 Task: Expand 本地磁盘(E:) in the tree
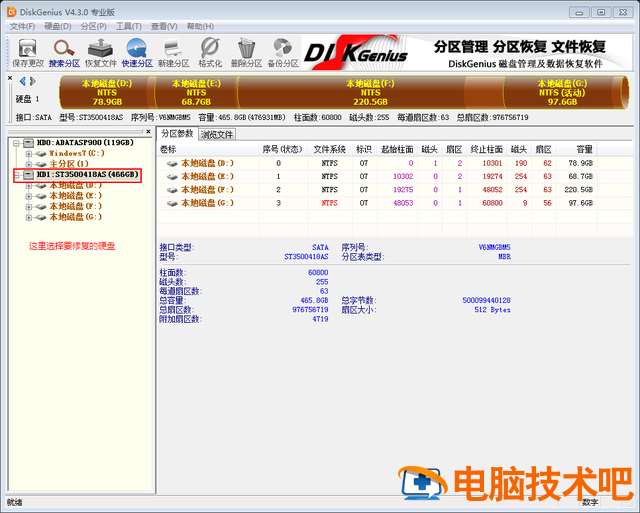[29, 196]
